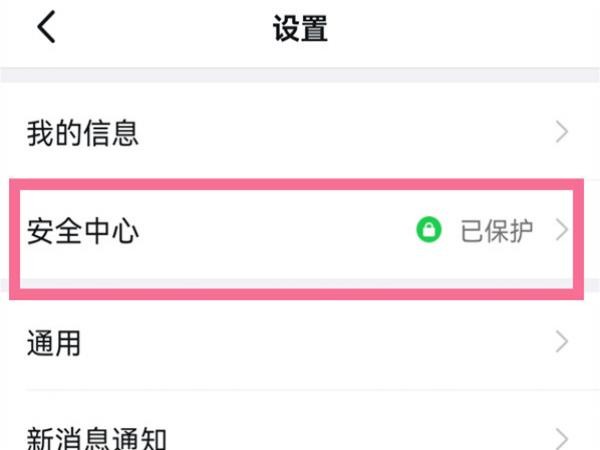Click the chevron arrow beside 新消息通知
The image size is (600, 450).
pos(561,440)
